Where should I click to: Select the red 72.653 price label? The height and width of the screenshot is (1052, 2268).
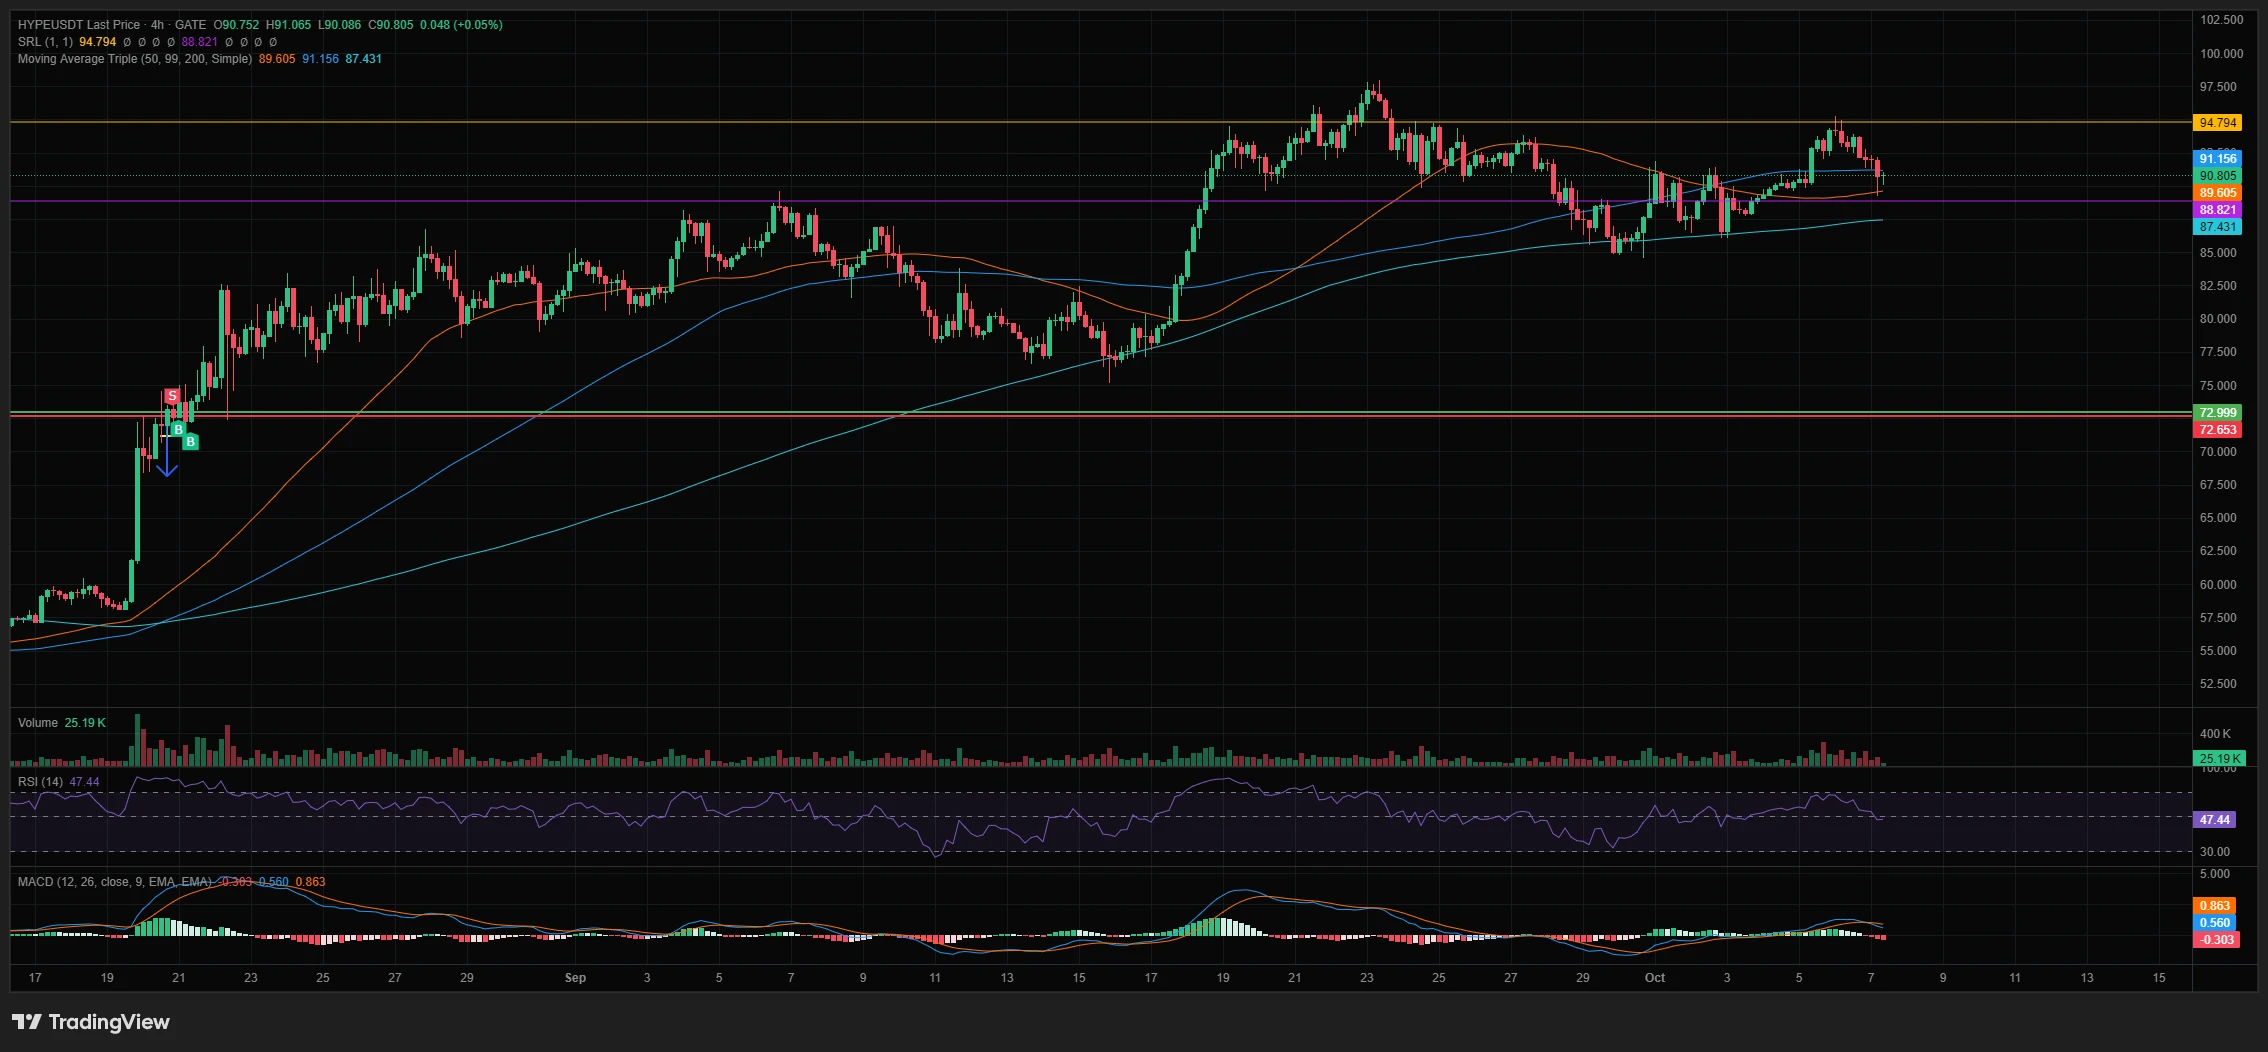point(2218,430)
